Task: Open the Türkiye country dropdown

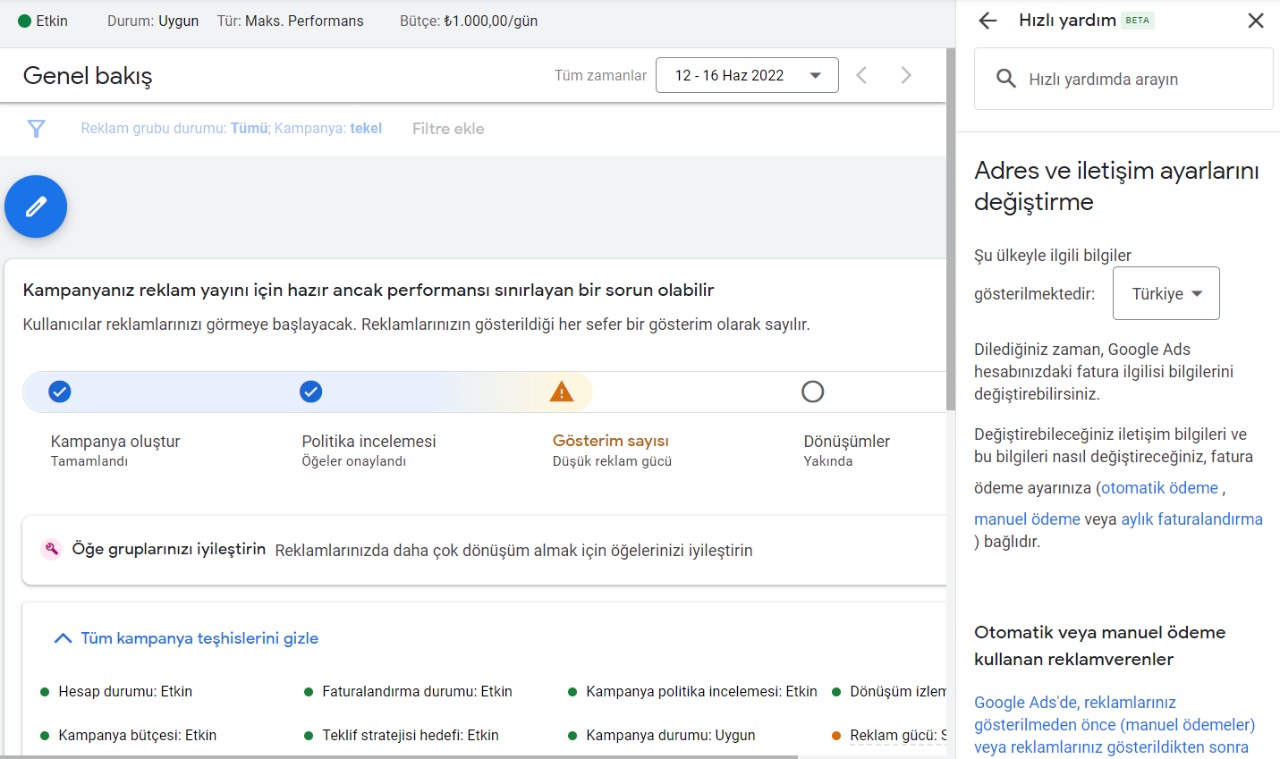Action: pyautogui.click(x=1166, y=293)
